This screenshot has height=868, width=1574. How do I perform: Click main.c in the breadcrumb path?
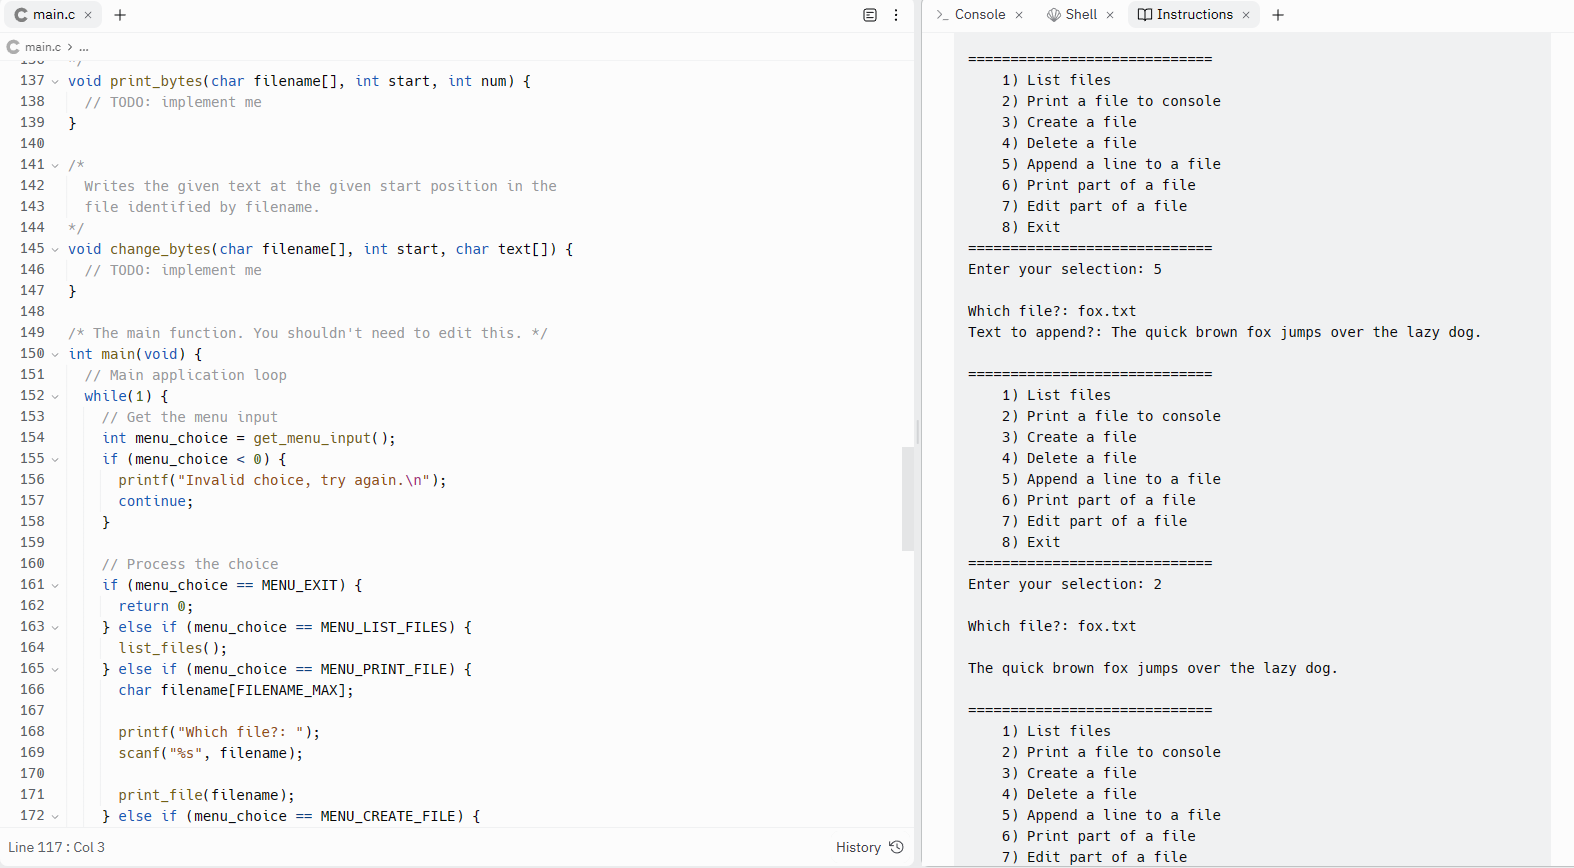coord(43,47)
